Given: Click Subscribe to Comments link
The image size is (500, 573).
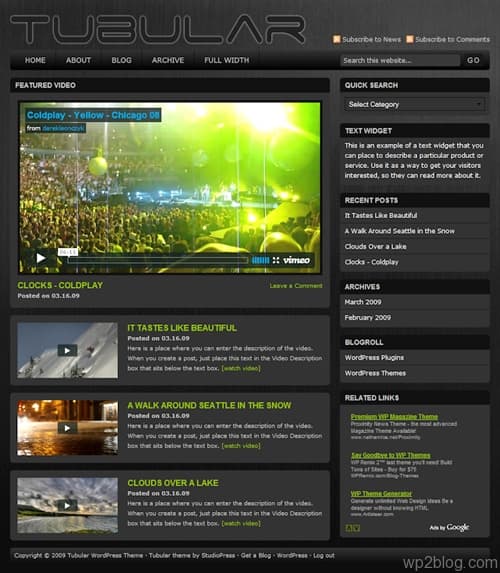Looking at the screenshot, I should coord(452,39).
